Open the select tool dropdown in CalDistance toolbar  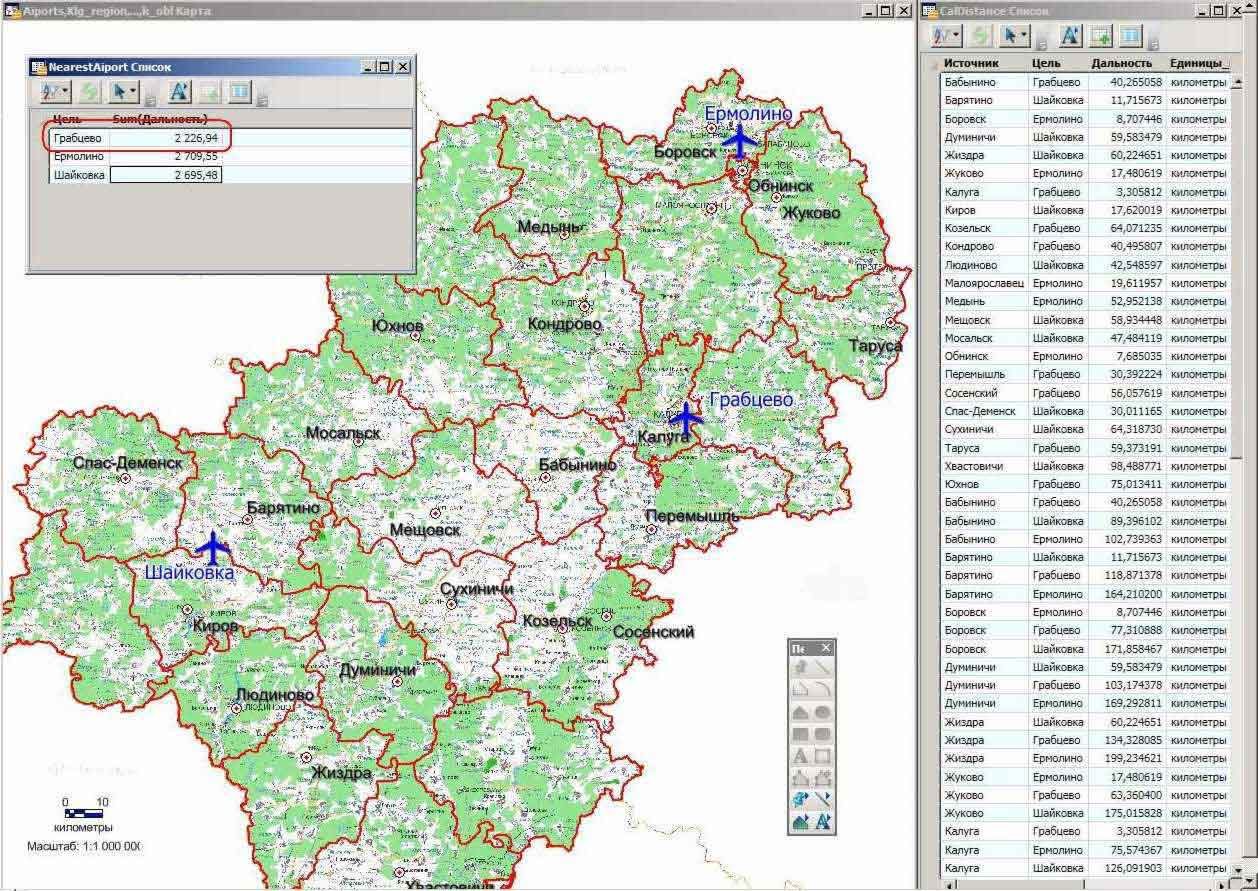click(1016, 36)
